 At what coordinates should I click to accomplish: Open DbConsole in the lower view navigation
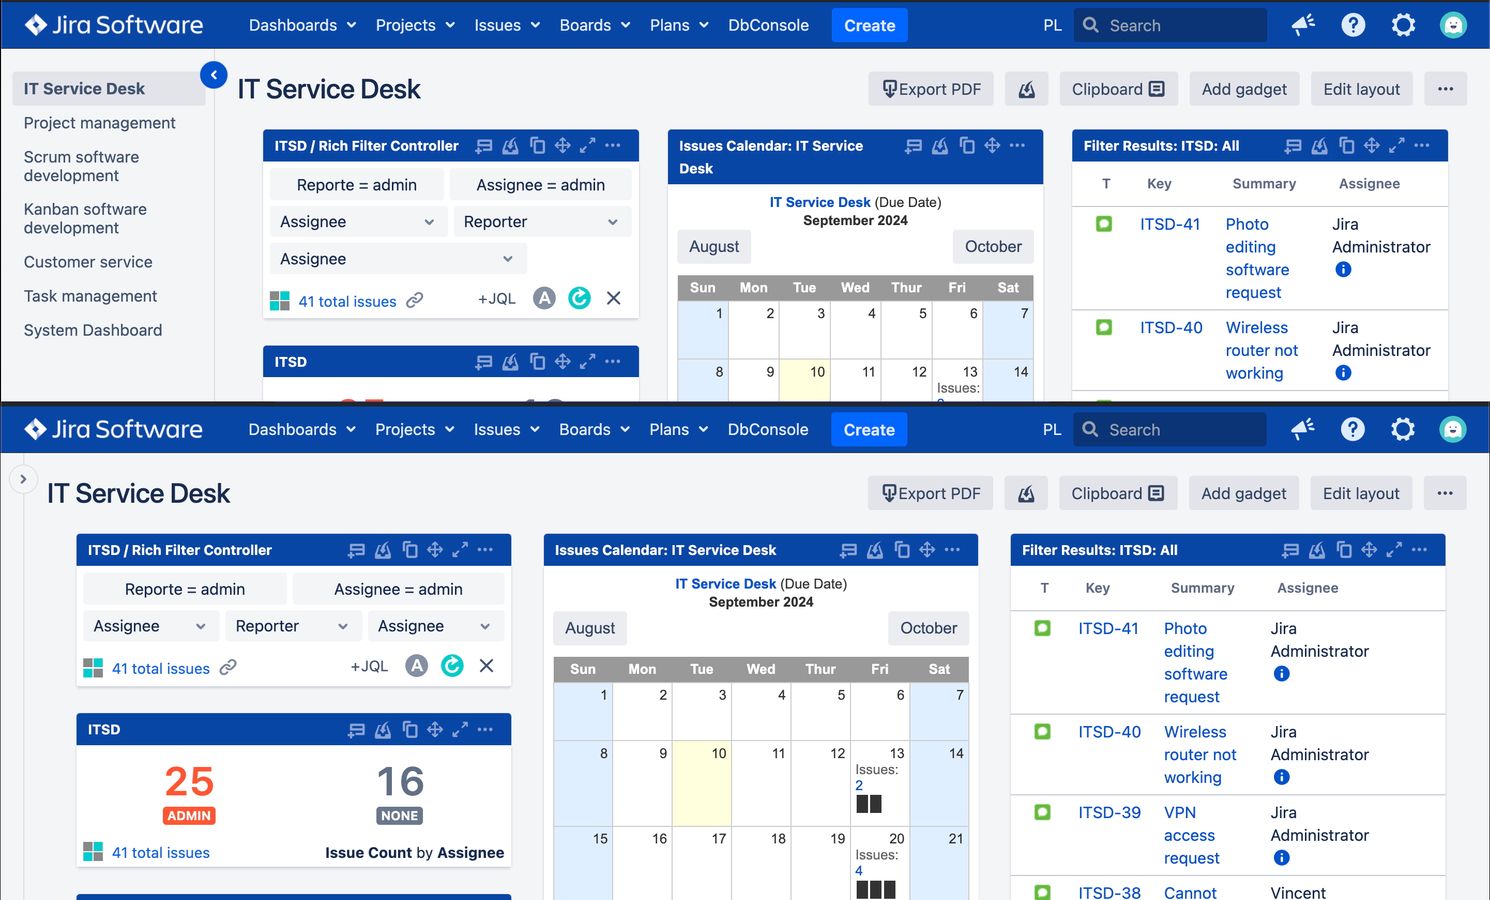(x=768, y=429)
